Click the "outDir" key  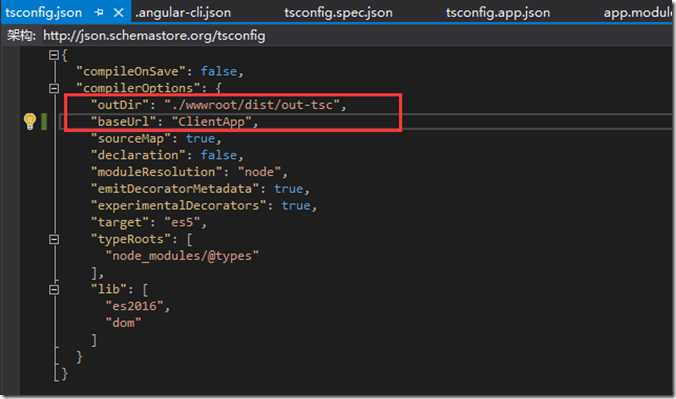click(x=120, y=105)
